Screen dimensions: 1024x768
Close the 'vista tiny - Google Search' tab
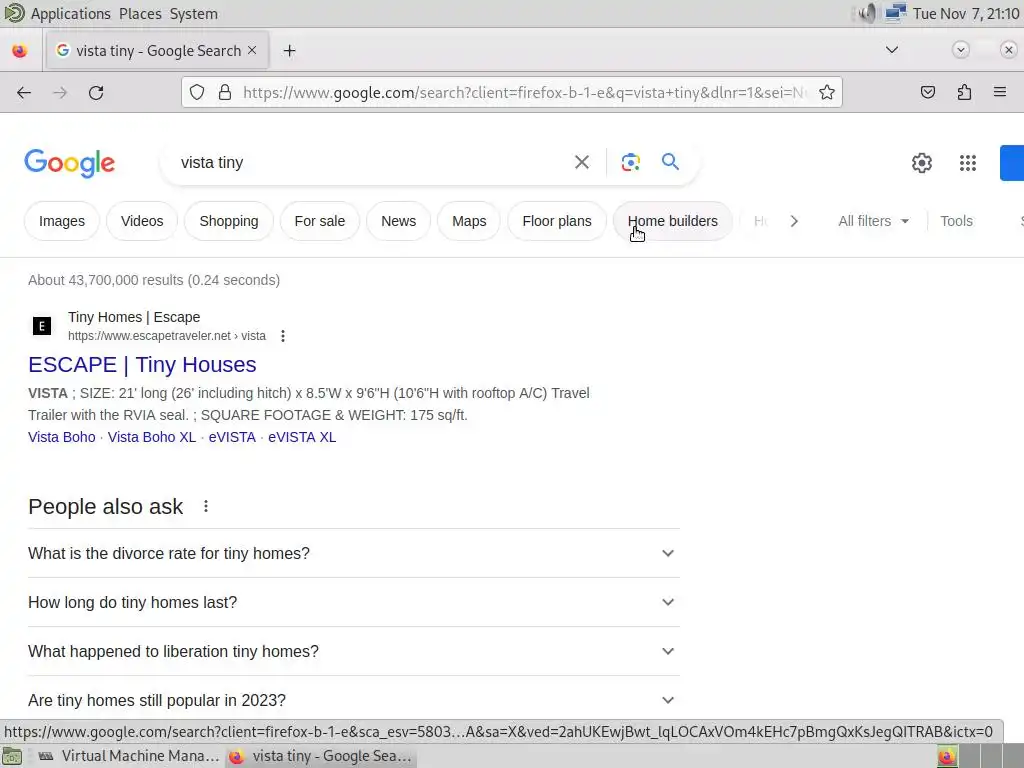pos(252,50)
